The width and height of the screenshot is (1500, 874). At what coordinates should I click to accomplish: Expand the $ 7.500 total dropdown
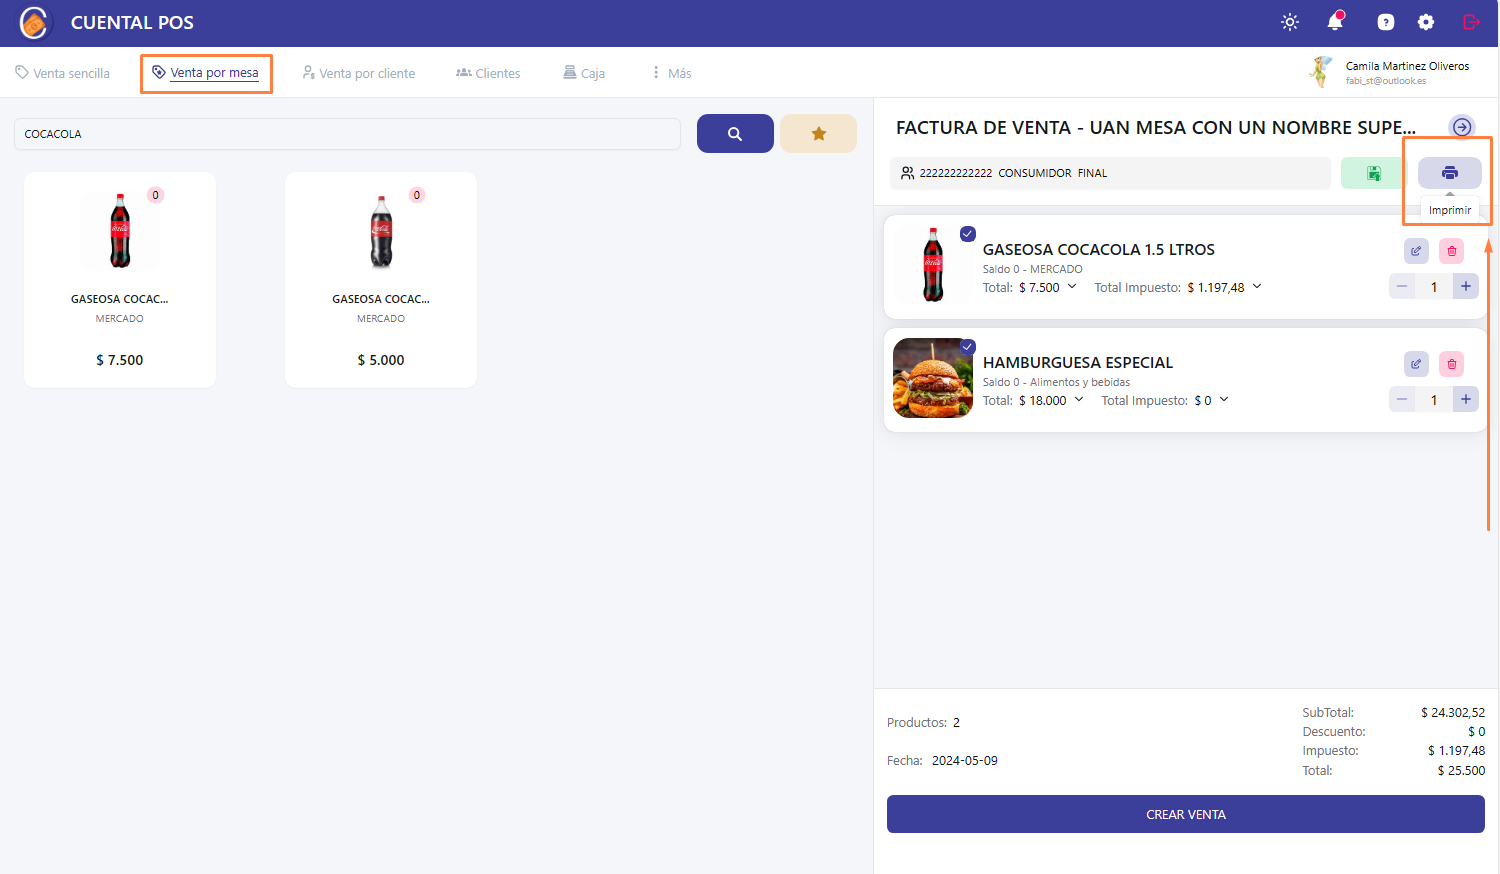point(1072,287)
